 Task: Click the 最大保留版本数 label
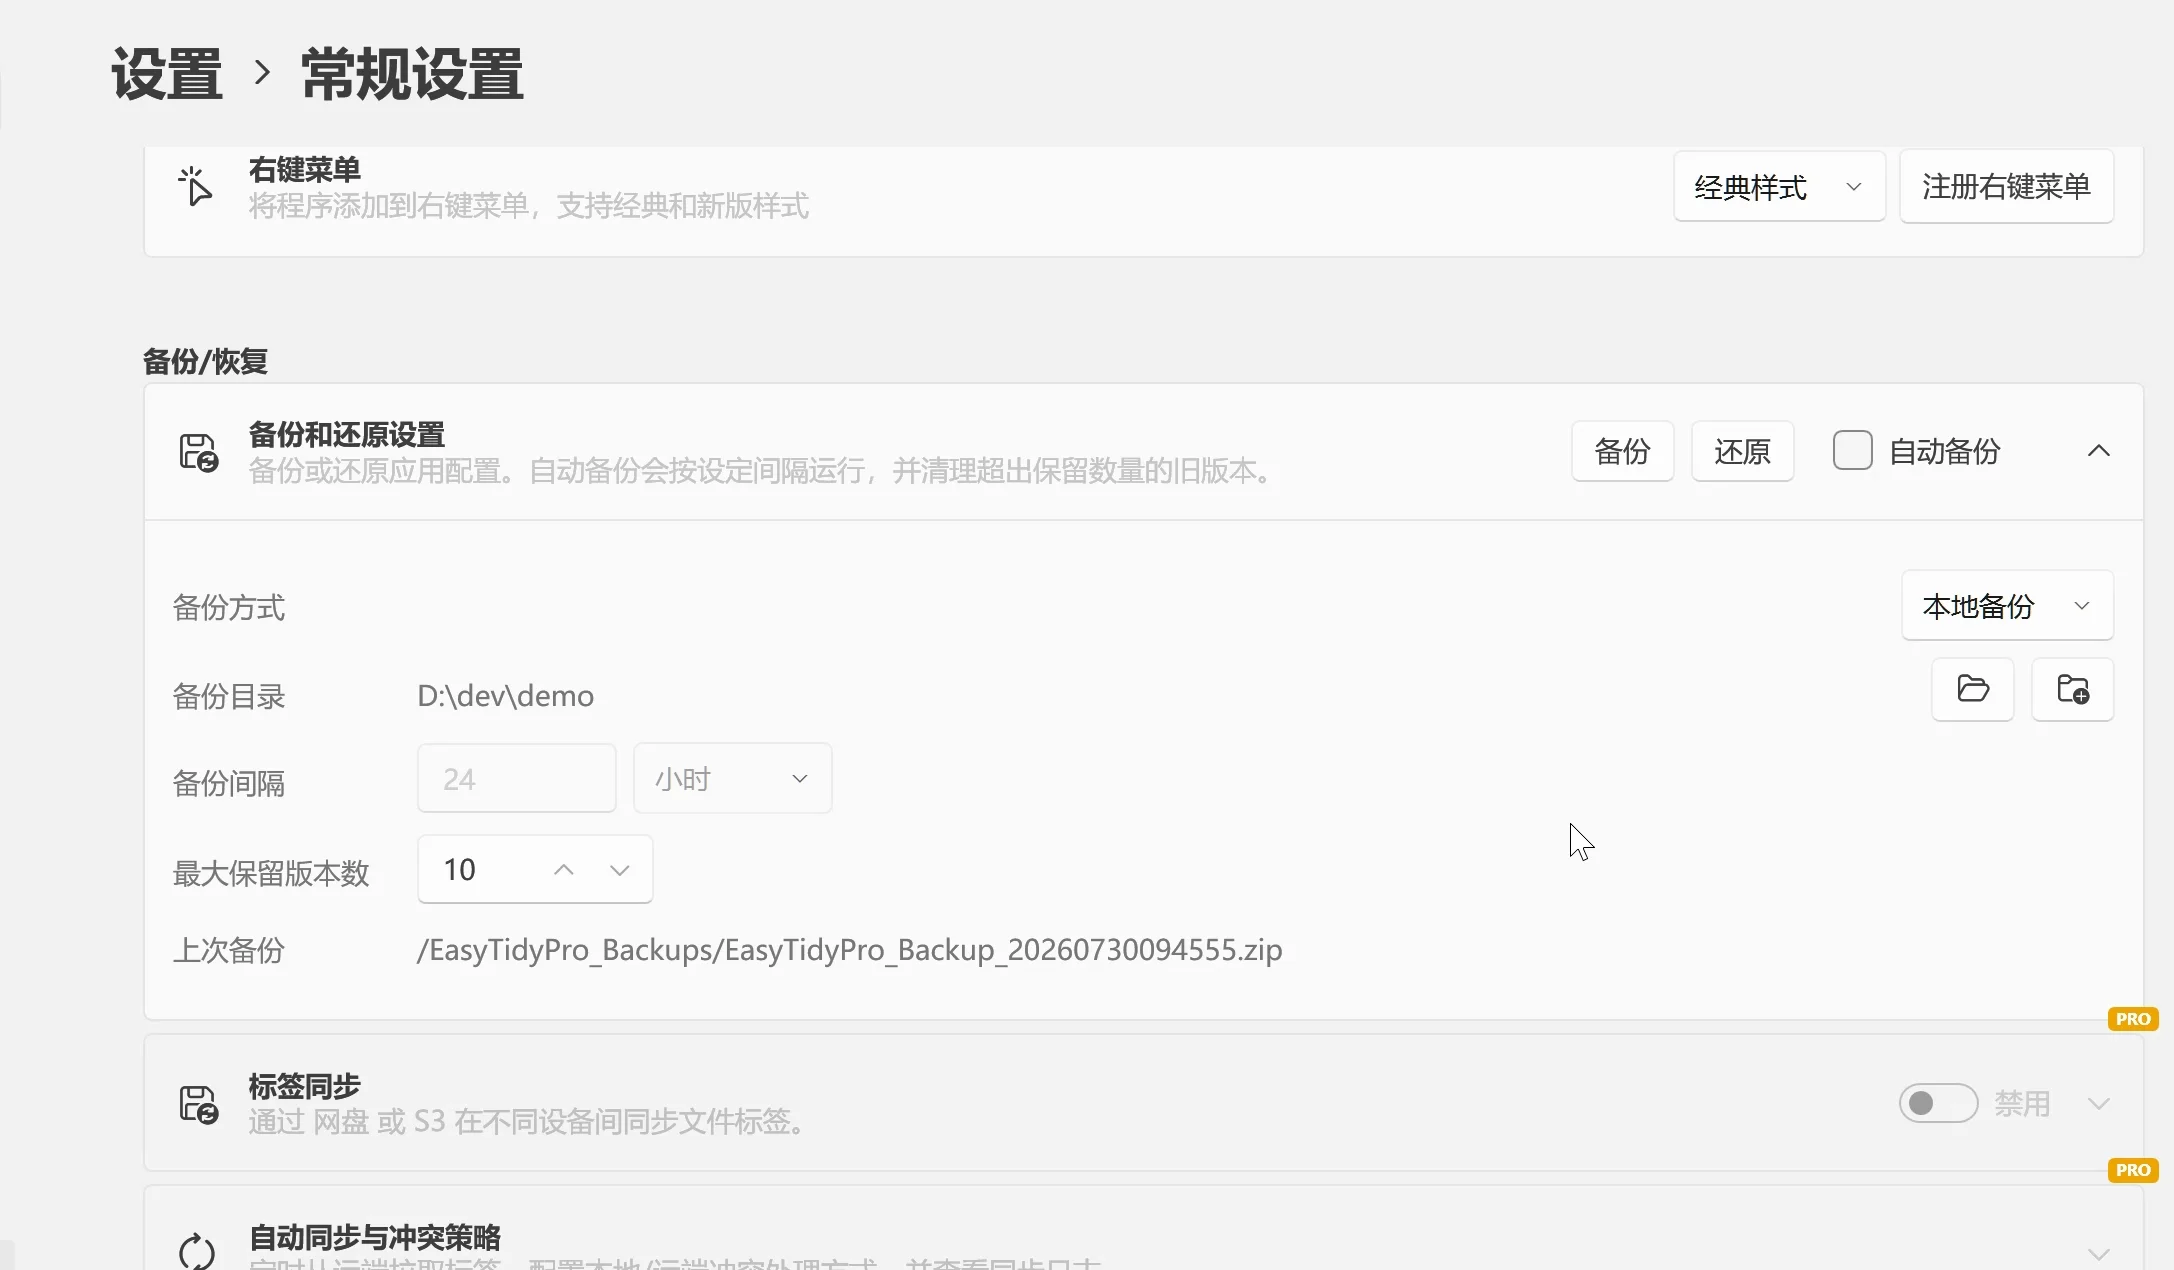point(271,874)
